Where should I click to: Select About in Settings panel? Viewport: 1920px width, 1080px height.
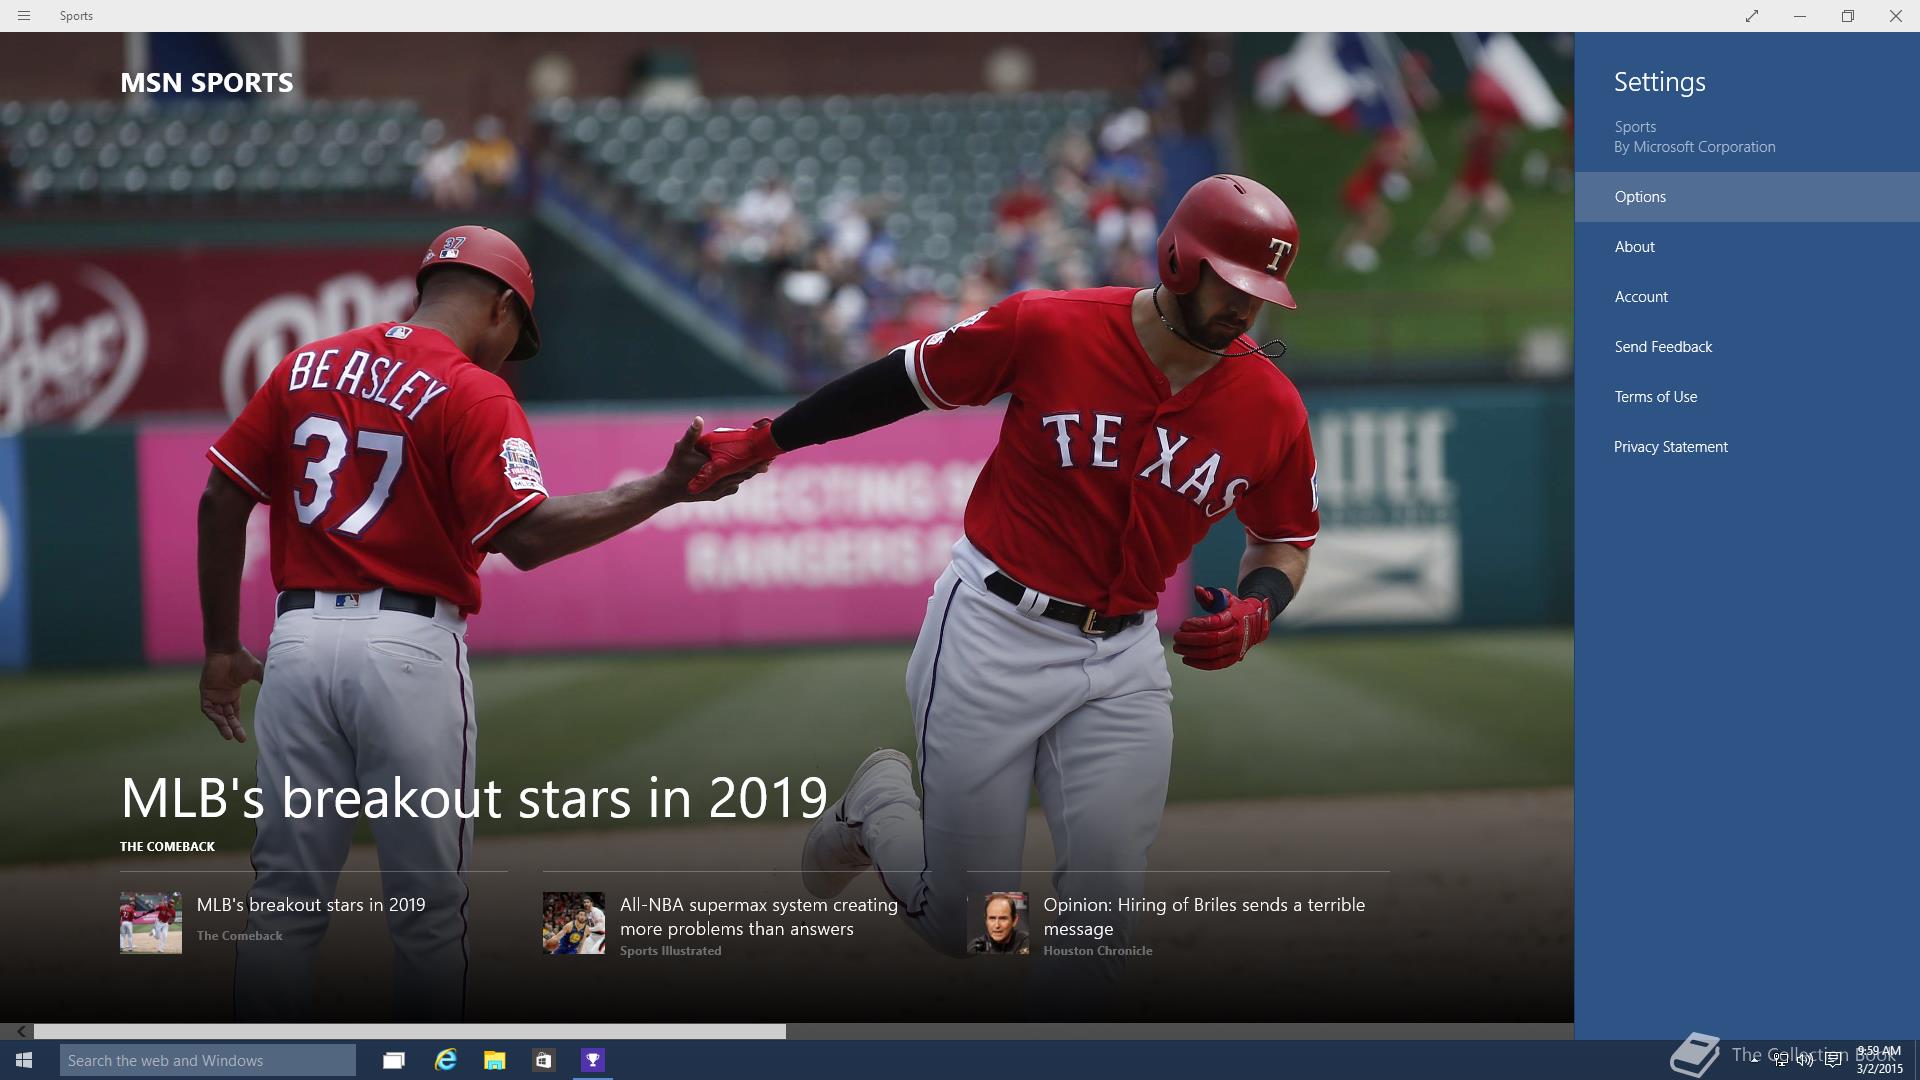pos(1747,247)
